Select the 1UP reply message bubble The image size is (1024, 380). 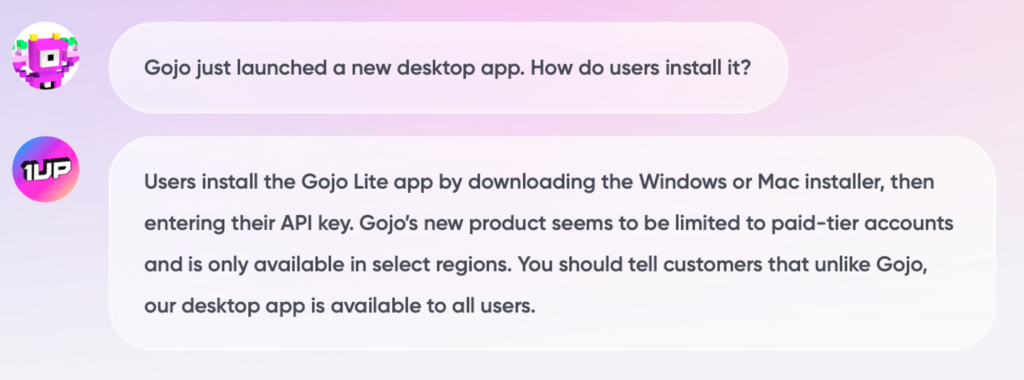tap(552, 243)
